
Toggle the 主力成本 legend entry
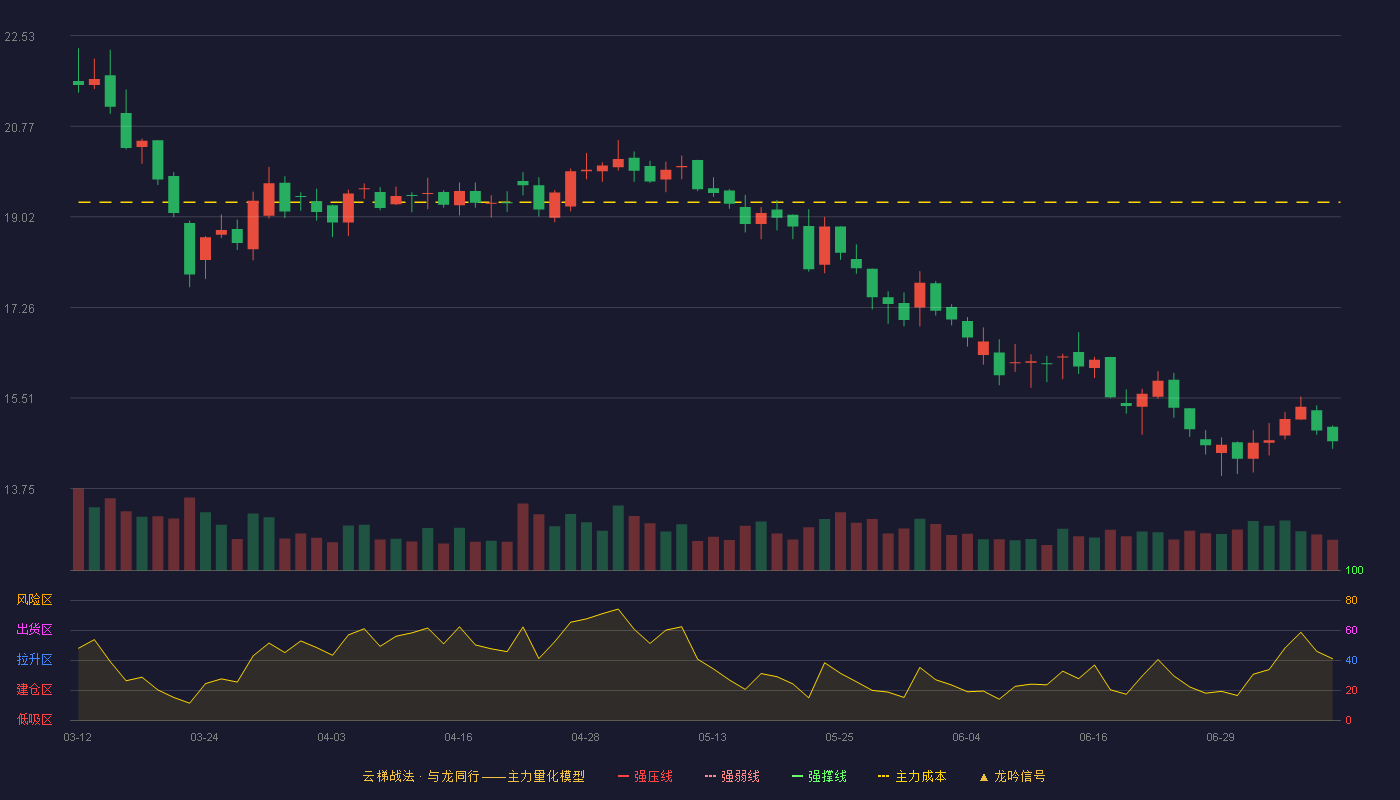[x=912, y=776]
